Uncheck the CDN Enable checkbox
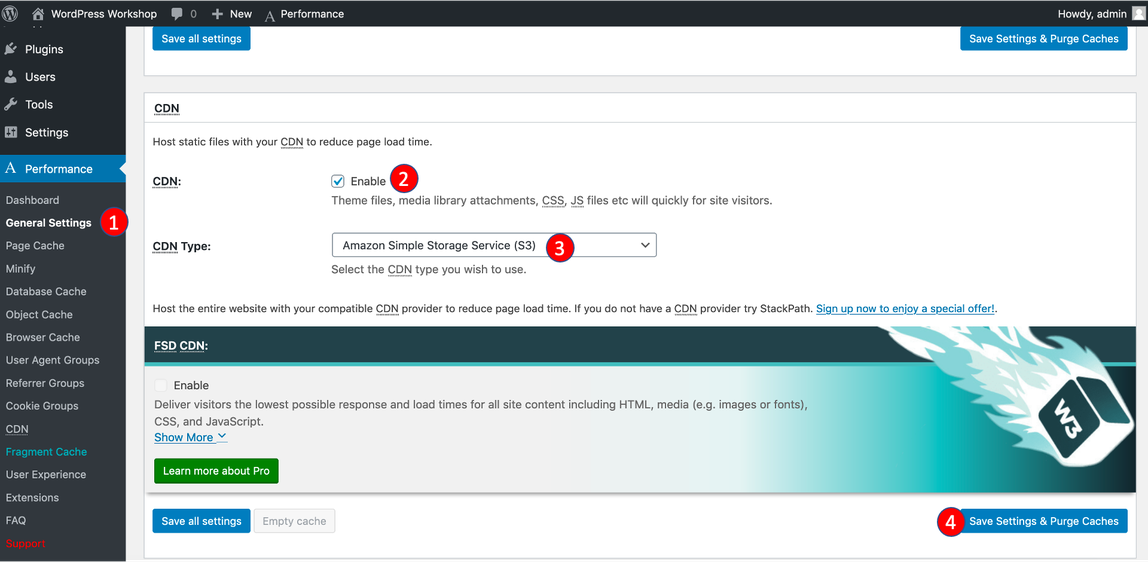Viewport: 1148px width, 562px height. point(338,181)
